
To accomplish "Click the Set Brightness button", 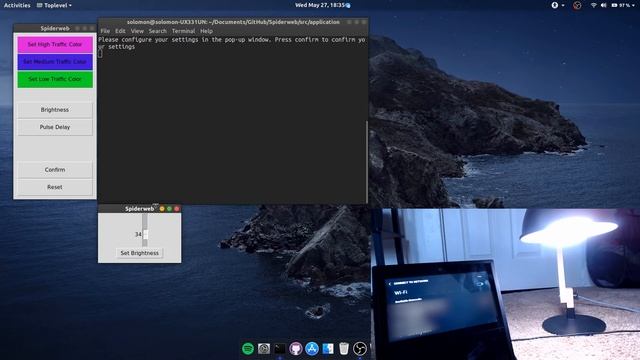I will tap(140, 253).
